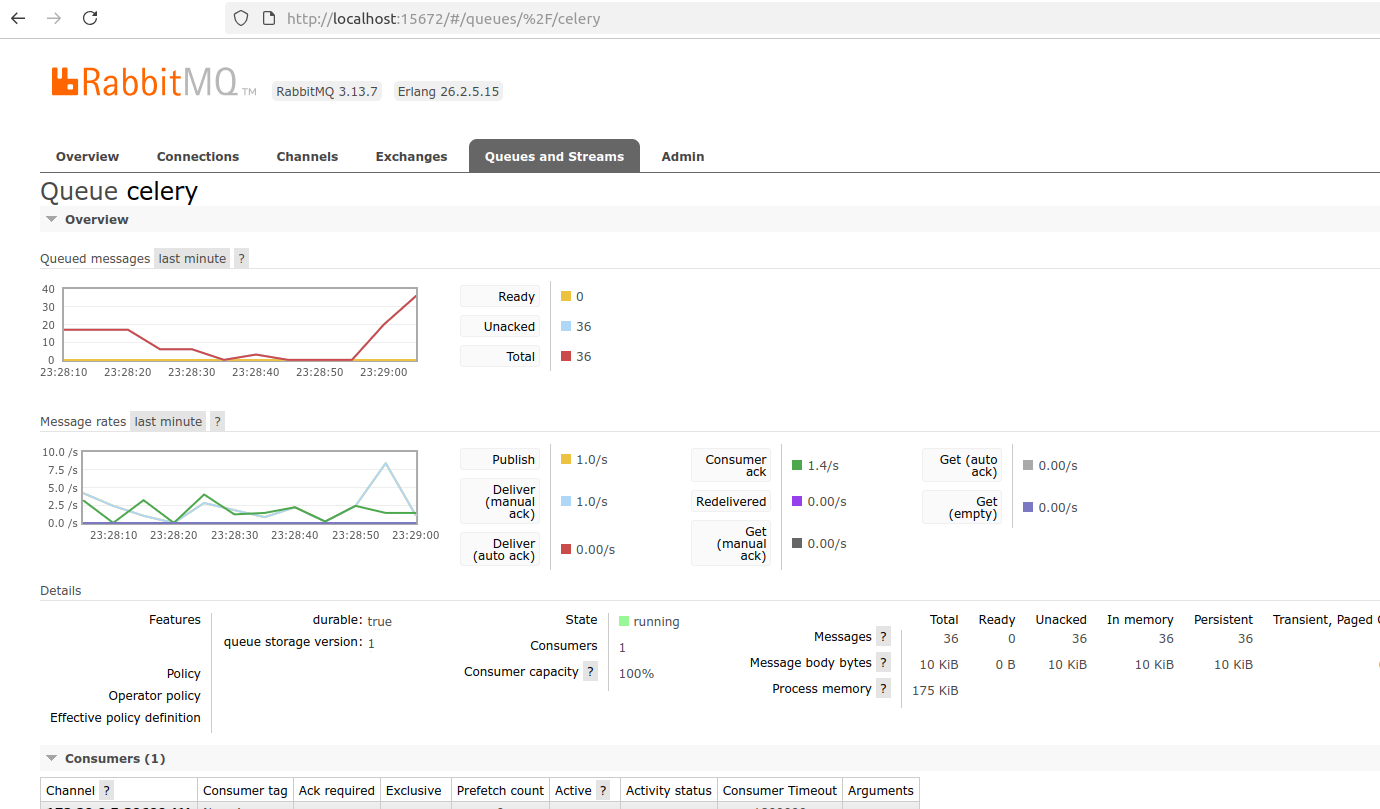Open help next to Active column header
This screenshot has height=809, width=1380.
(x=603, y=790)
